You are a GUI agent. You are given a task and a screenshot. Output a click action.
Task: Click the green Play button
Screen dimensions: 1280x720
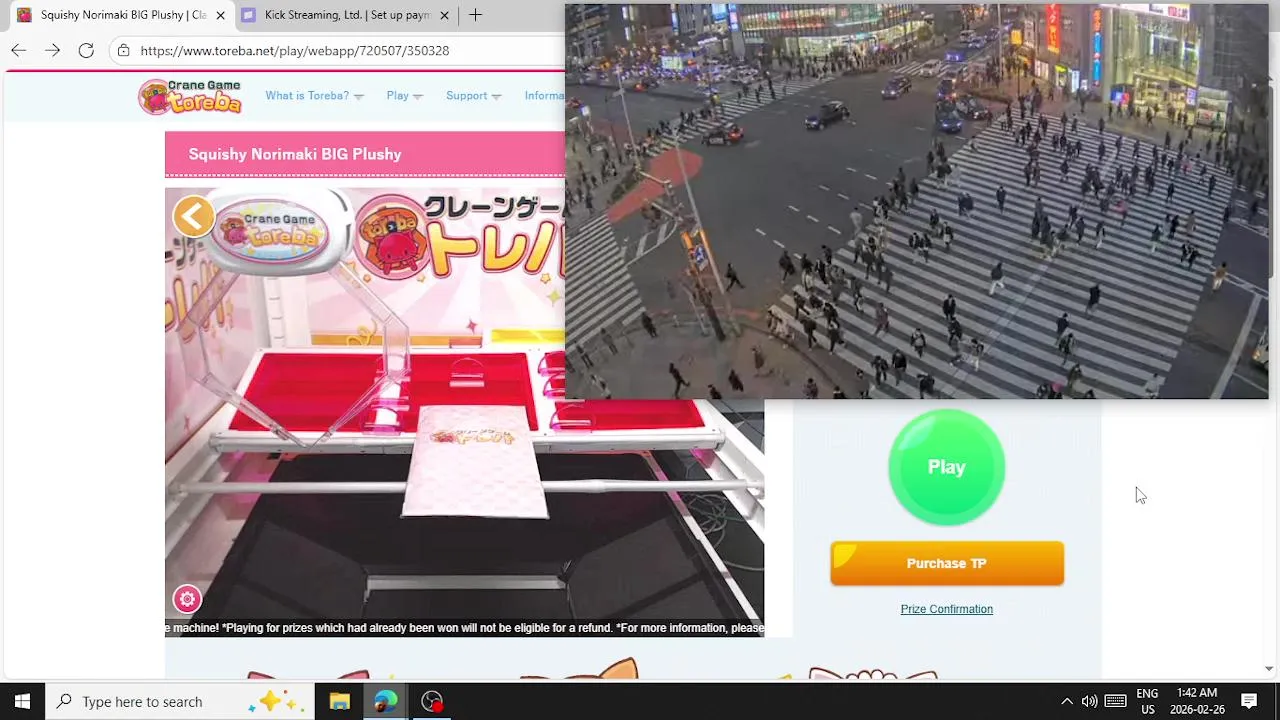pyautogui.click(x=947, y=467)
